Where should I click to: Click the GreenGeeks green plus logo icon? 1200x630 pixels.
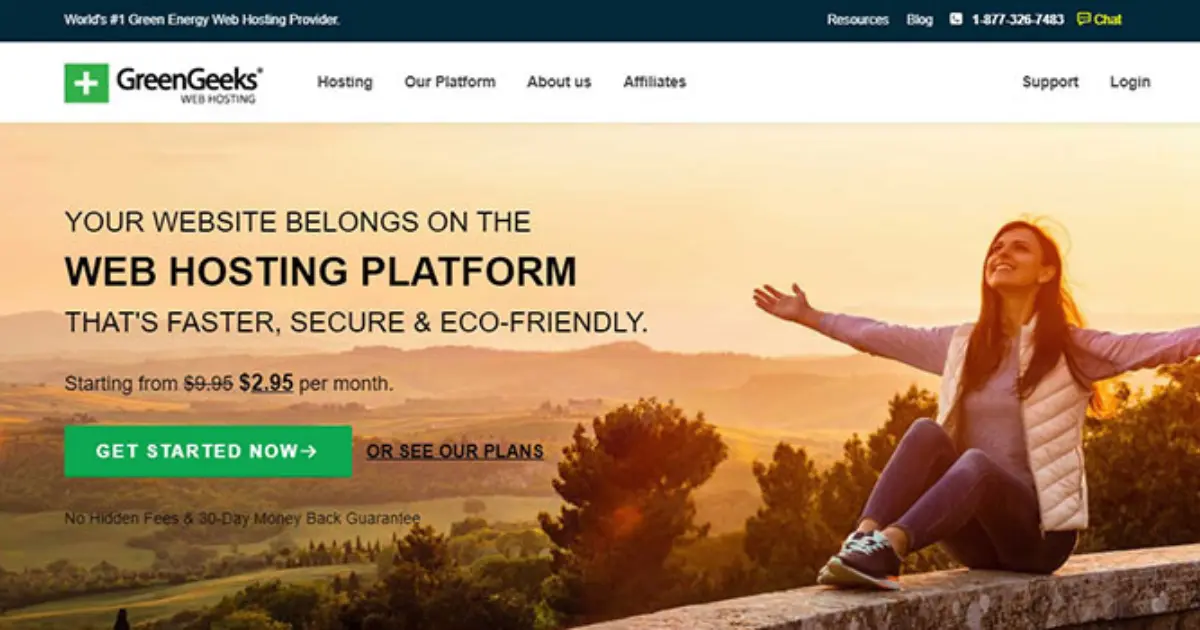pos(86,83)
